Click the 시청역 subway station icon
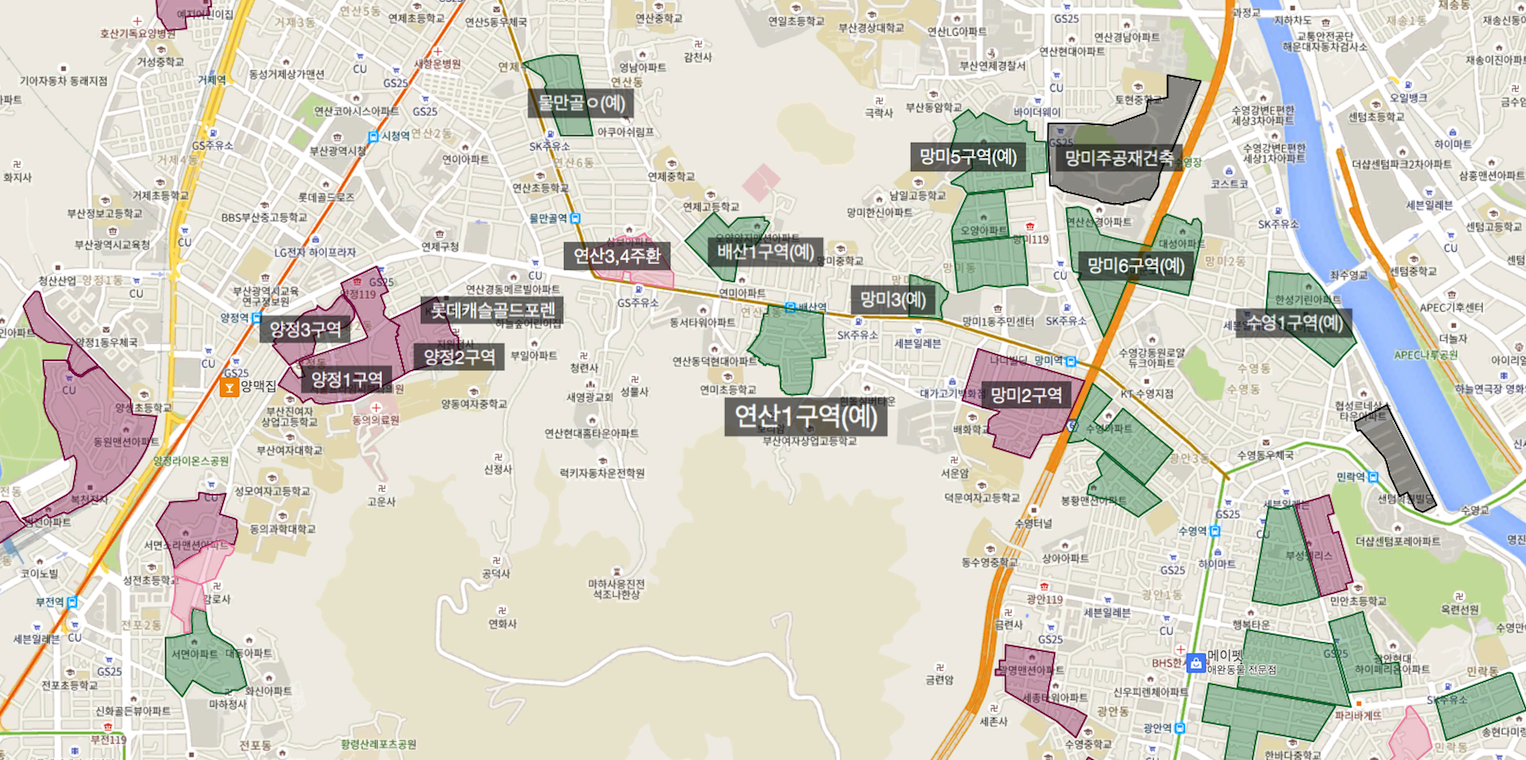The image size is (1526, 760). pyautogui.click(x=373, y=137)
